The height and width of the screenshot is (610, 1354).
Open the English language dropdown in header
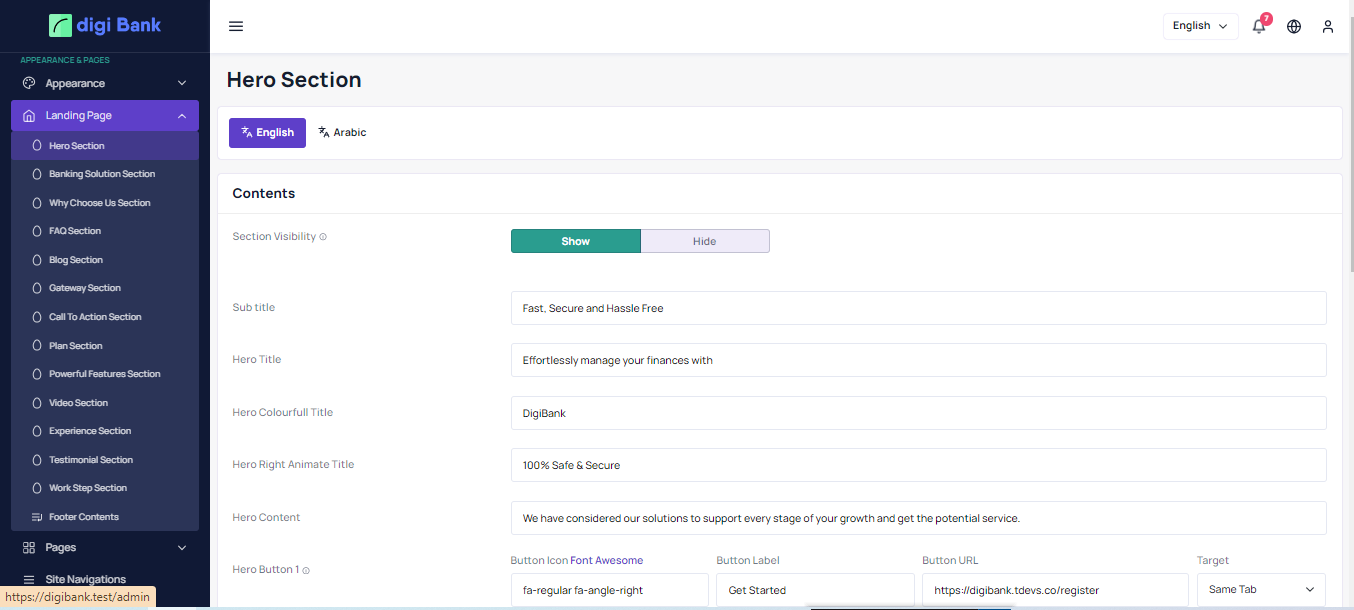1200,26
